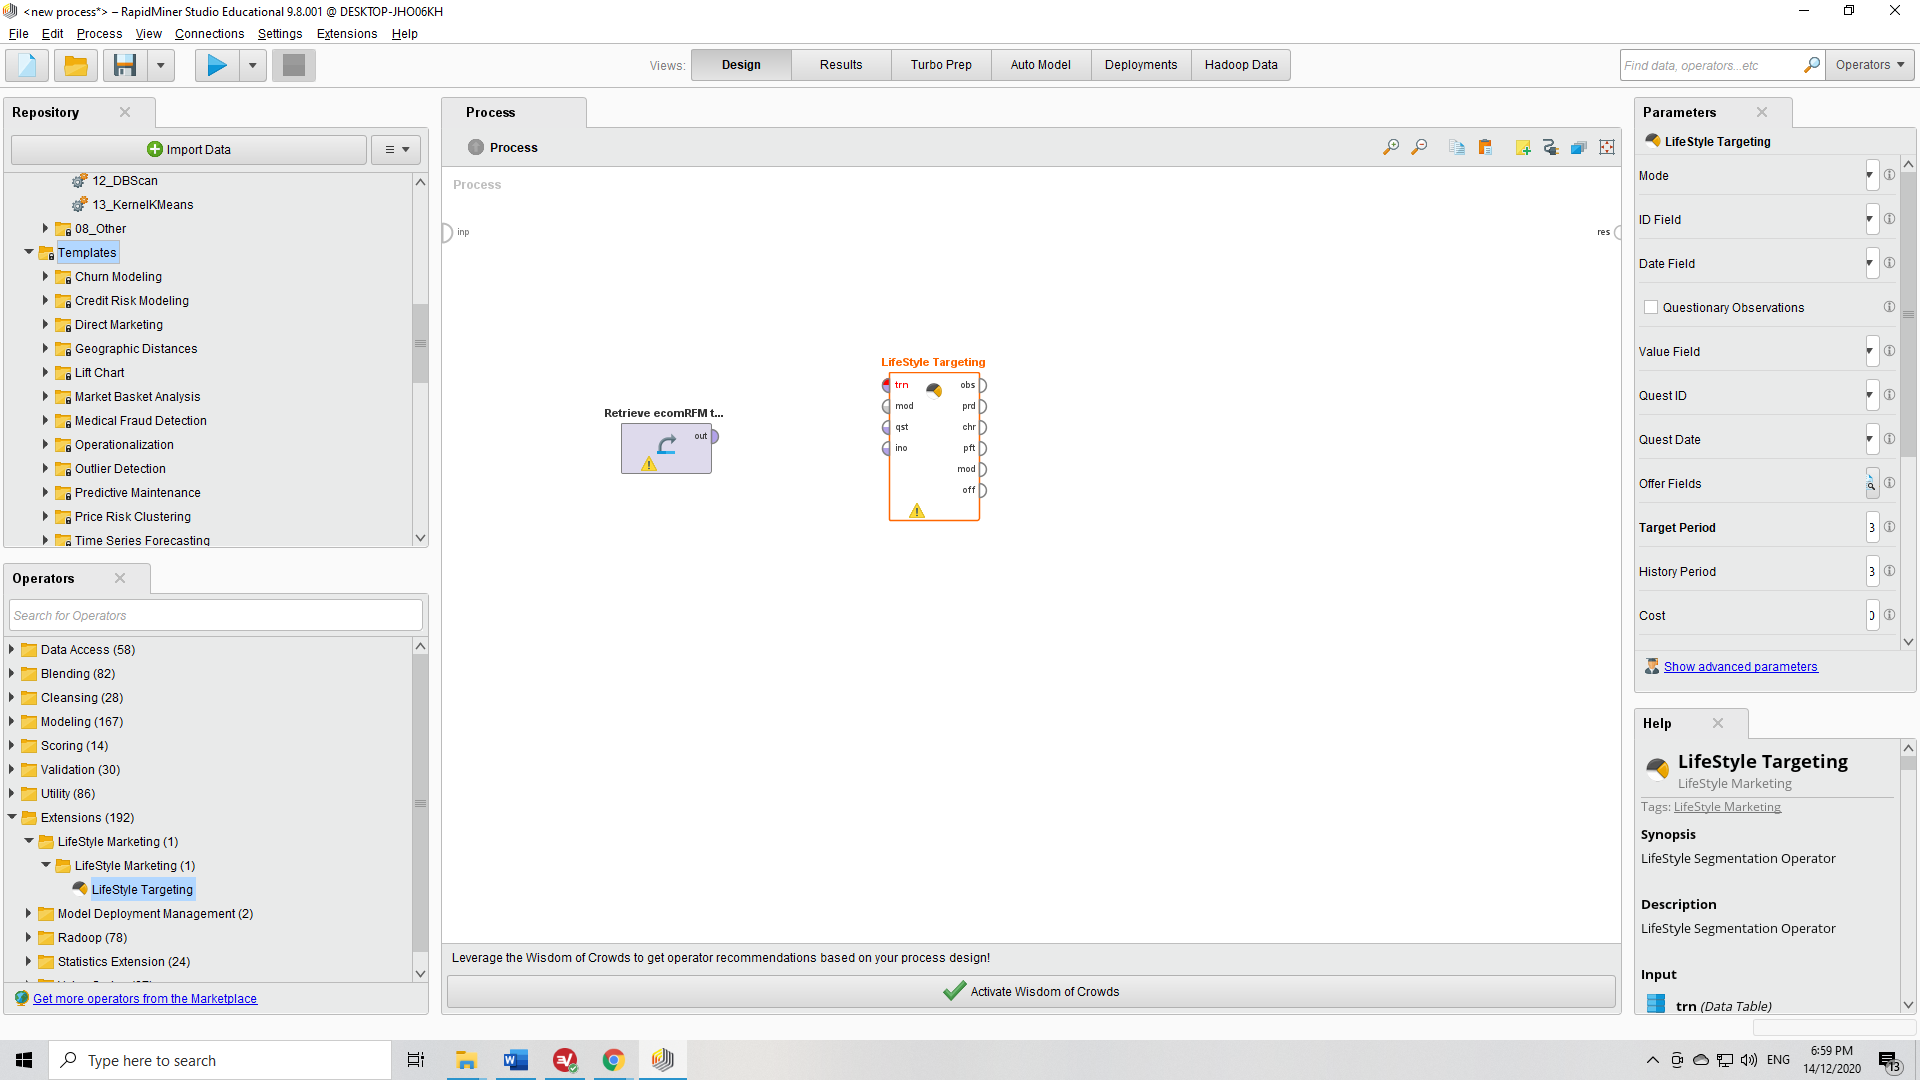Enable the Questionary Observations checkbox
The height and width of the screenshot is (1080, 1920).
click(x=1651, y=307)
